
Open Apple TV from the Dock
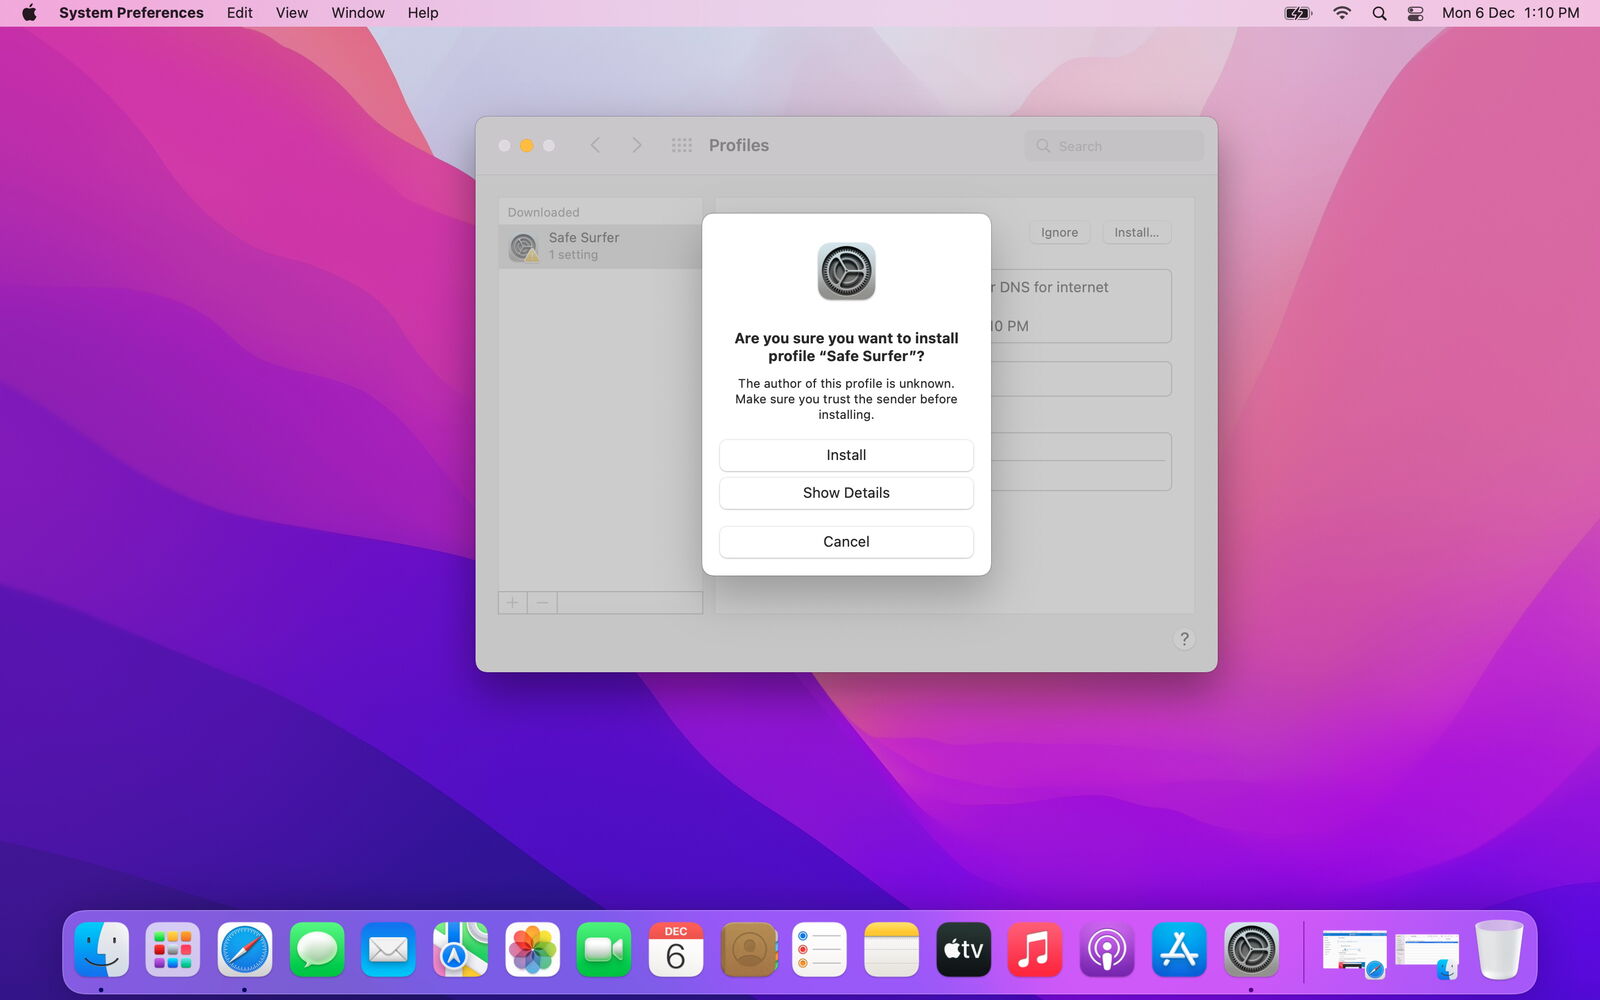point(964,950)
